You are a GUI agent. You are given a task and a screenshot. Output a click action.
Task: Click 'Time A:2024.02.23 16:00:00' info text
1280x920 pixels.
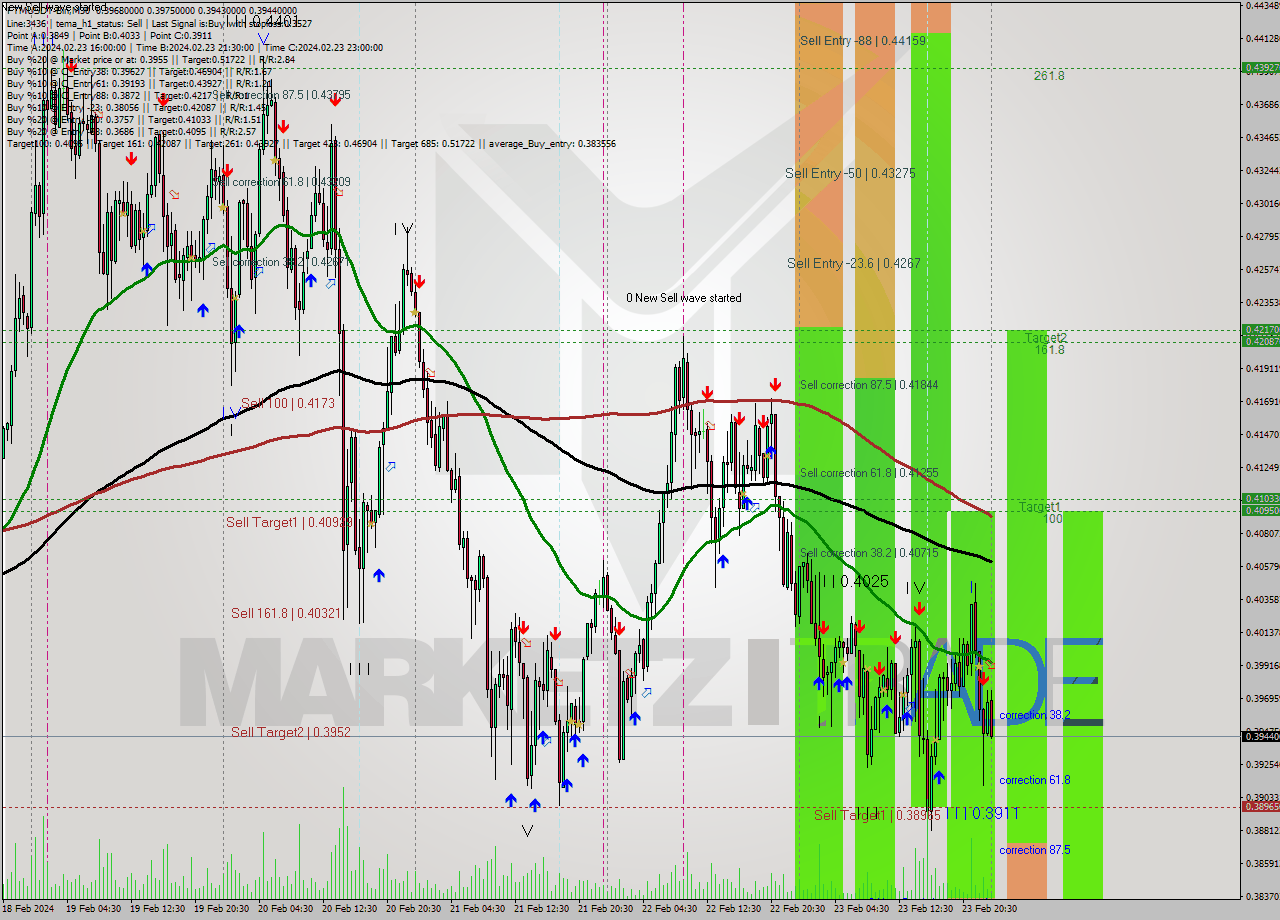click(66, 47)
